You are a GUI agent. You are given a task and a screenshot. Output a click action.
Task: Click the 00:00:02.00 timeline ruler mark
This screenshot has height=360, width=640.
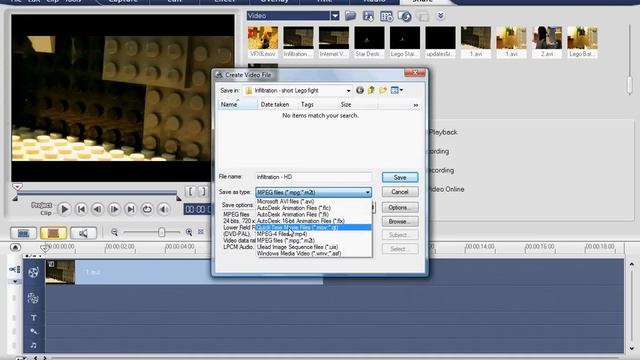[x=120, y=247]
